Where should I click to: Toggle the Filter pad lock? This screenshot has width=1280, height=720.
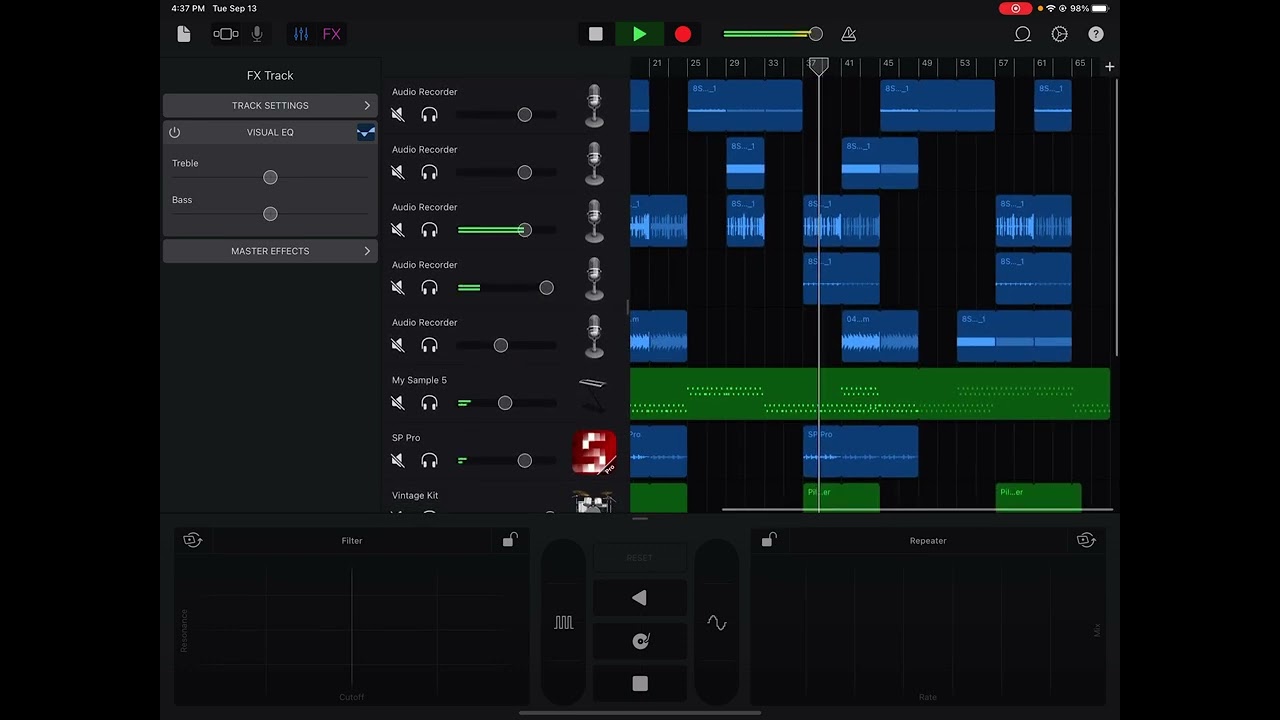point(510,540)
